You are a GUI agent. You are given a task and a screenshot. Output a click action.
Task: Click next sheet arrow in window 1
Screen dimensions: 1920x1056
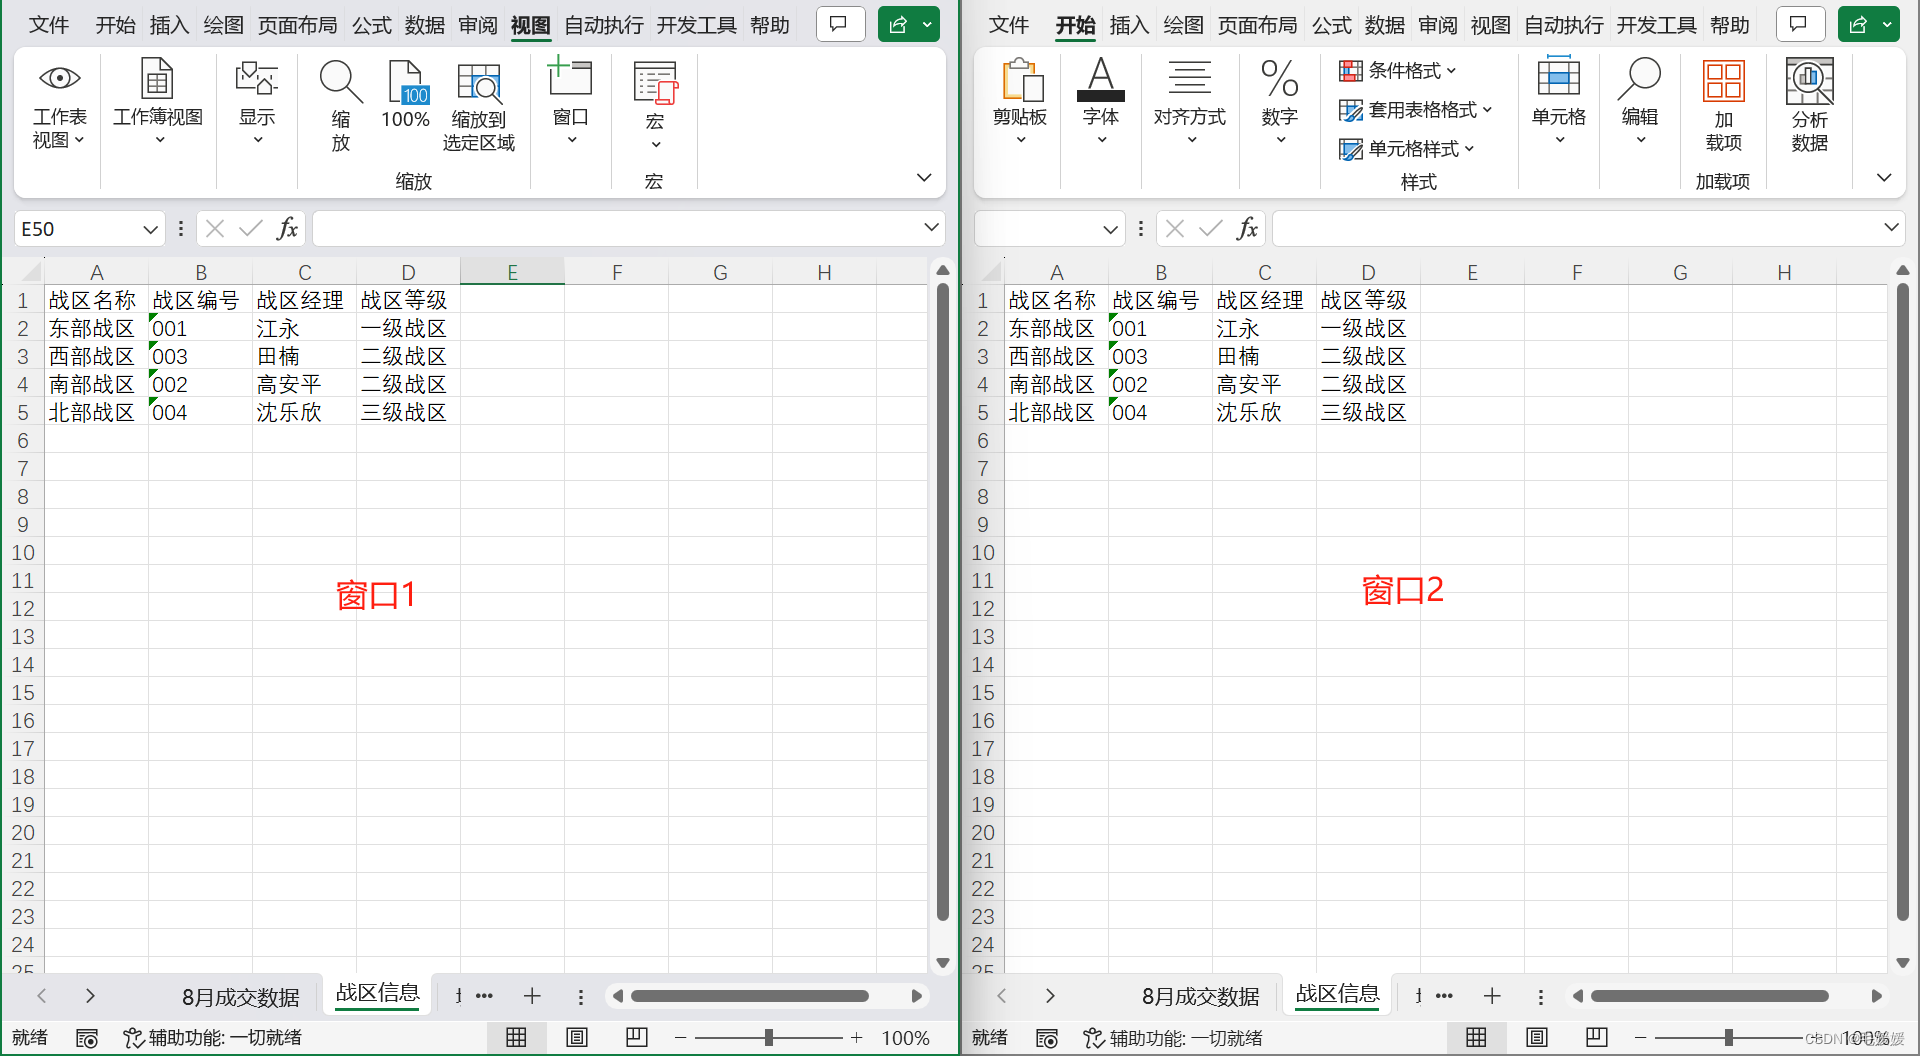[x=90, y=996]
